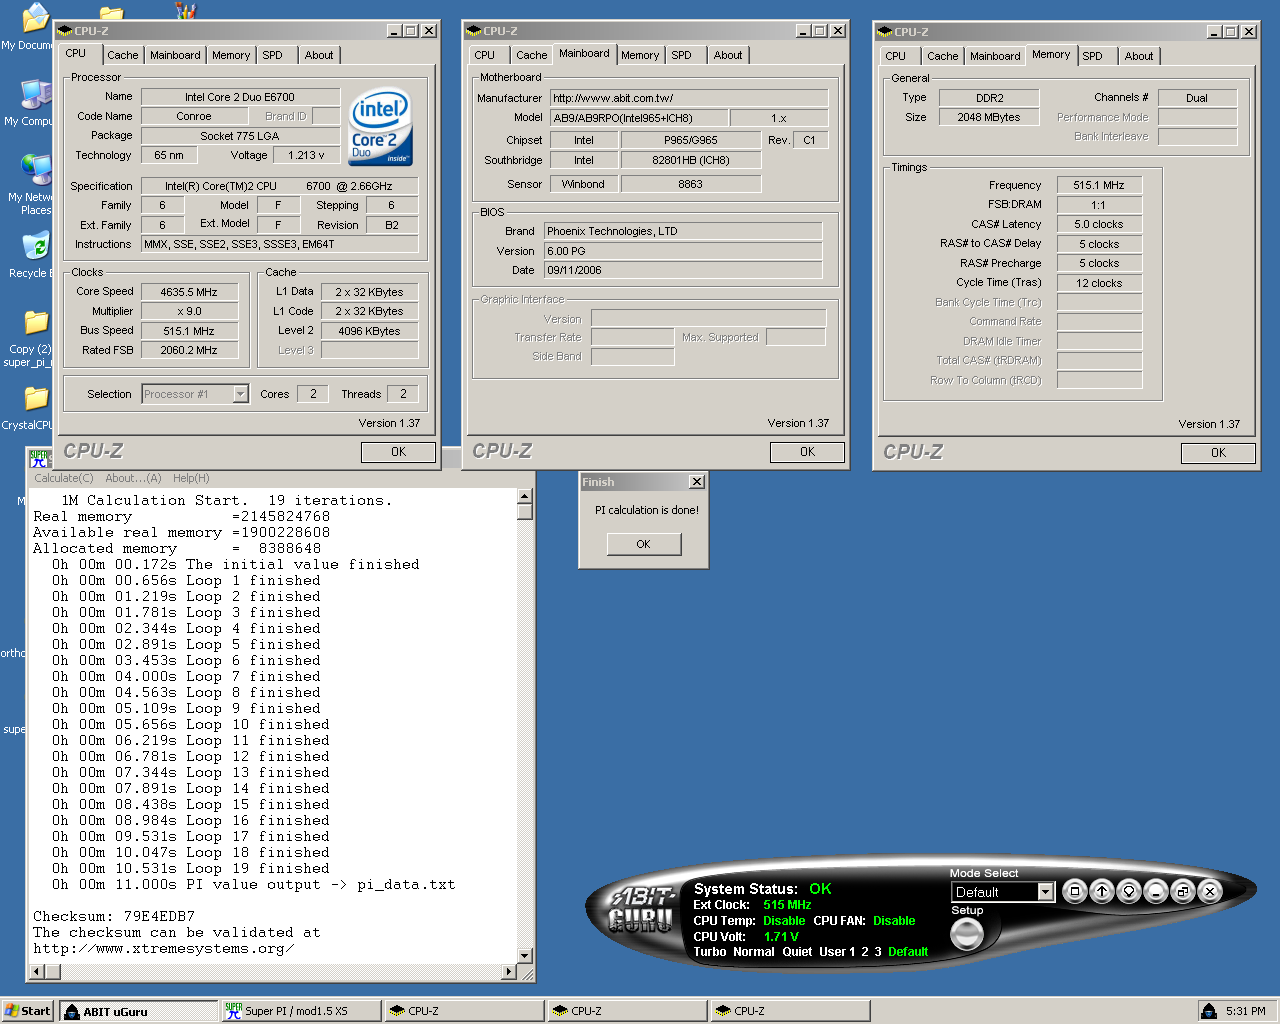Select Turbo mode in uGuru panel
Screen dimensions: 1280x1024
point(710,952)
